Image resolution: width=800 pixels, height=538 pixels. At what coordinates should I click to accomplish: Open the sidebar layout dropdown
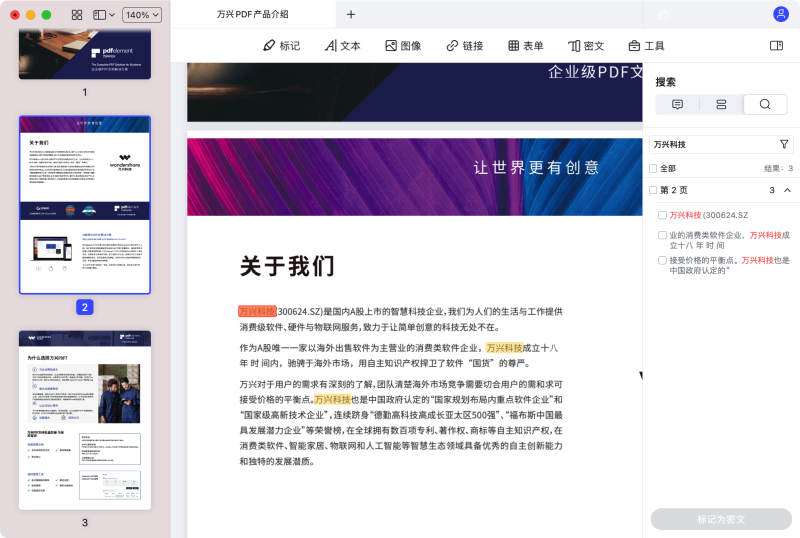[x=104, y=15]
